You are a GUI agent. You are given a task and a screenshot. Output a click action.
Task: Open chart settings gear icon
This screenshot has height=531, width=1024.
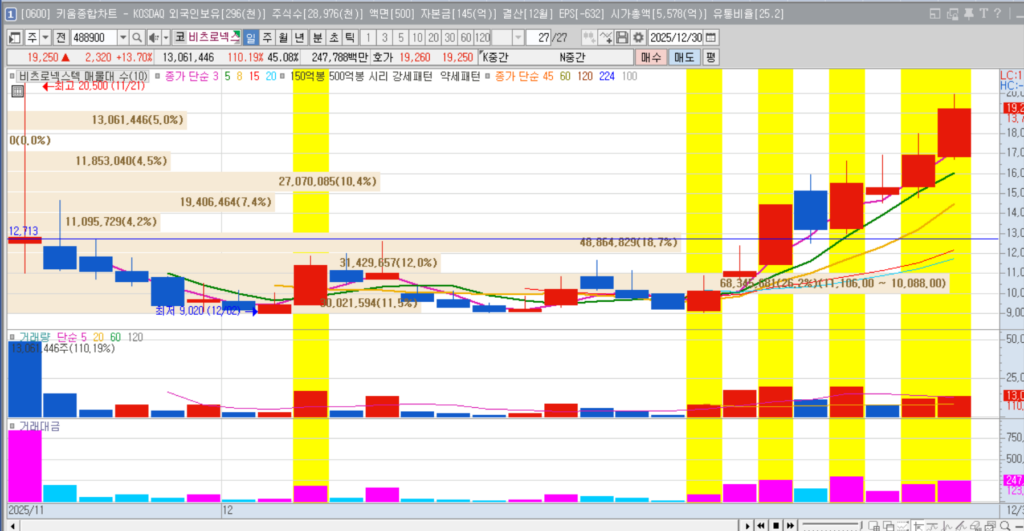tap(638, 37)
